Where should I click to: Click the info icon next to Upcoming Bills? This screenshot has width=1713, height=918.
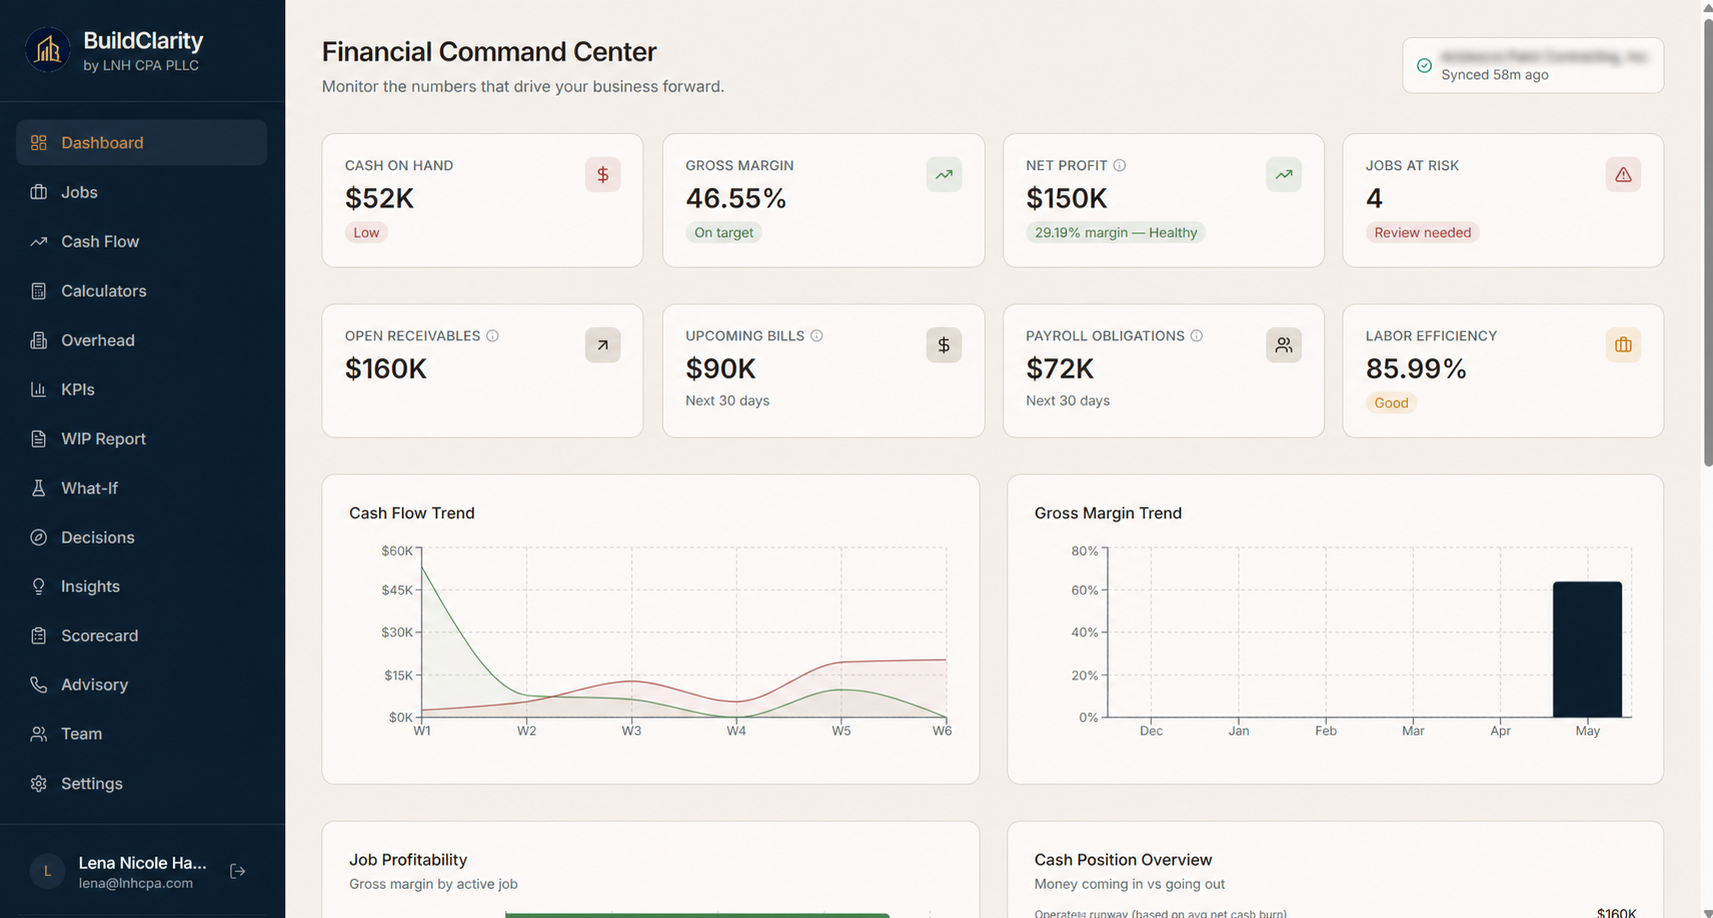coord(817,336)
